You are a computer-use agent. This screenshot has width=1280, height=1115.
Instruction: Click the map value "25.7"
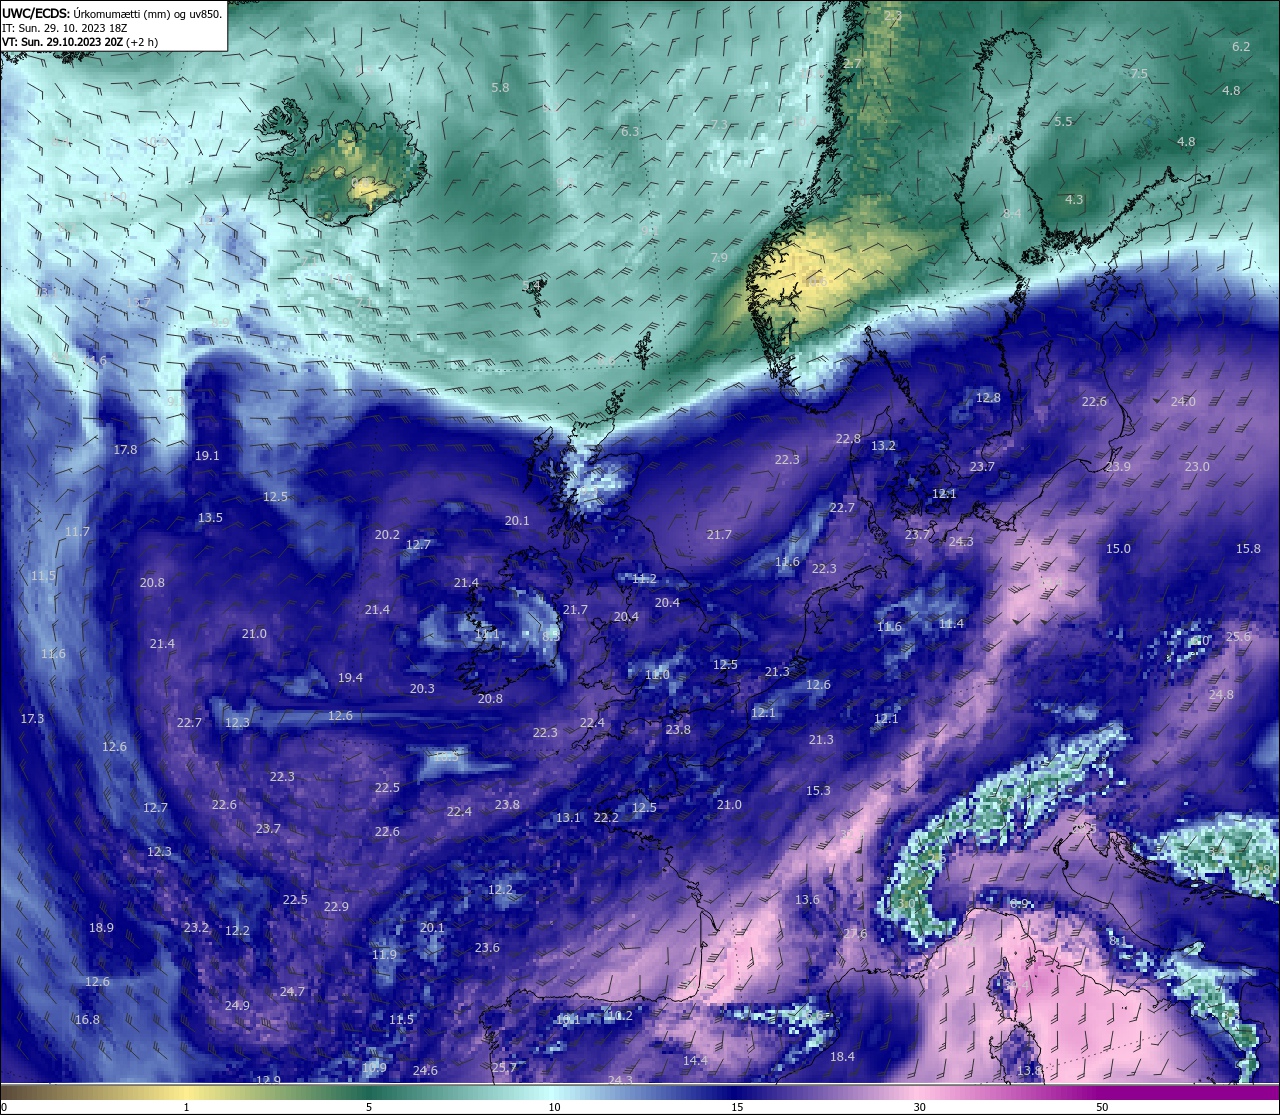[x=504, y=1068]
